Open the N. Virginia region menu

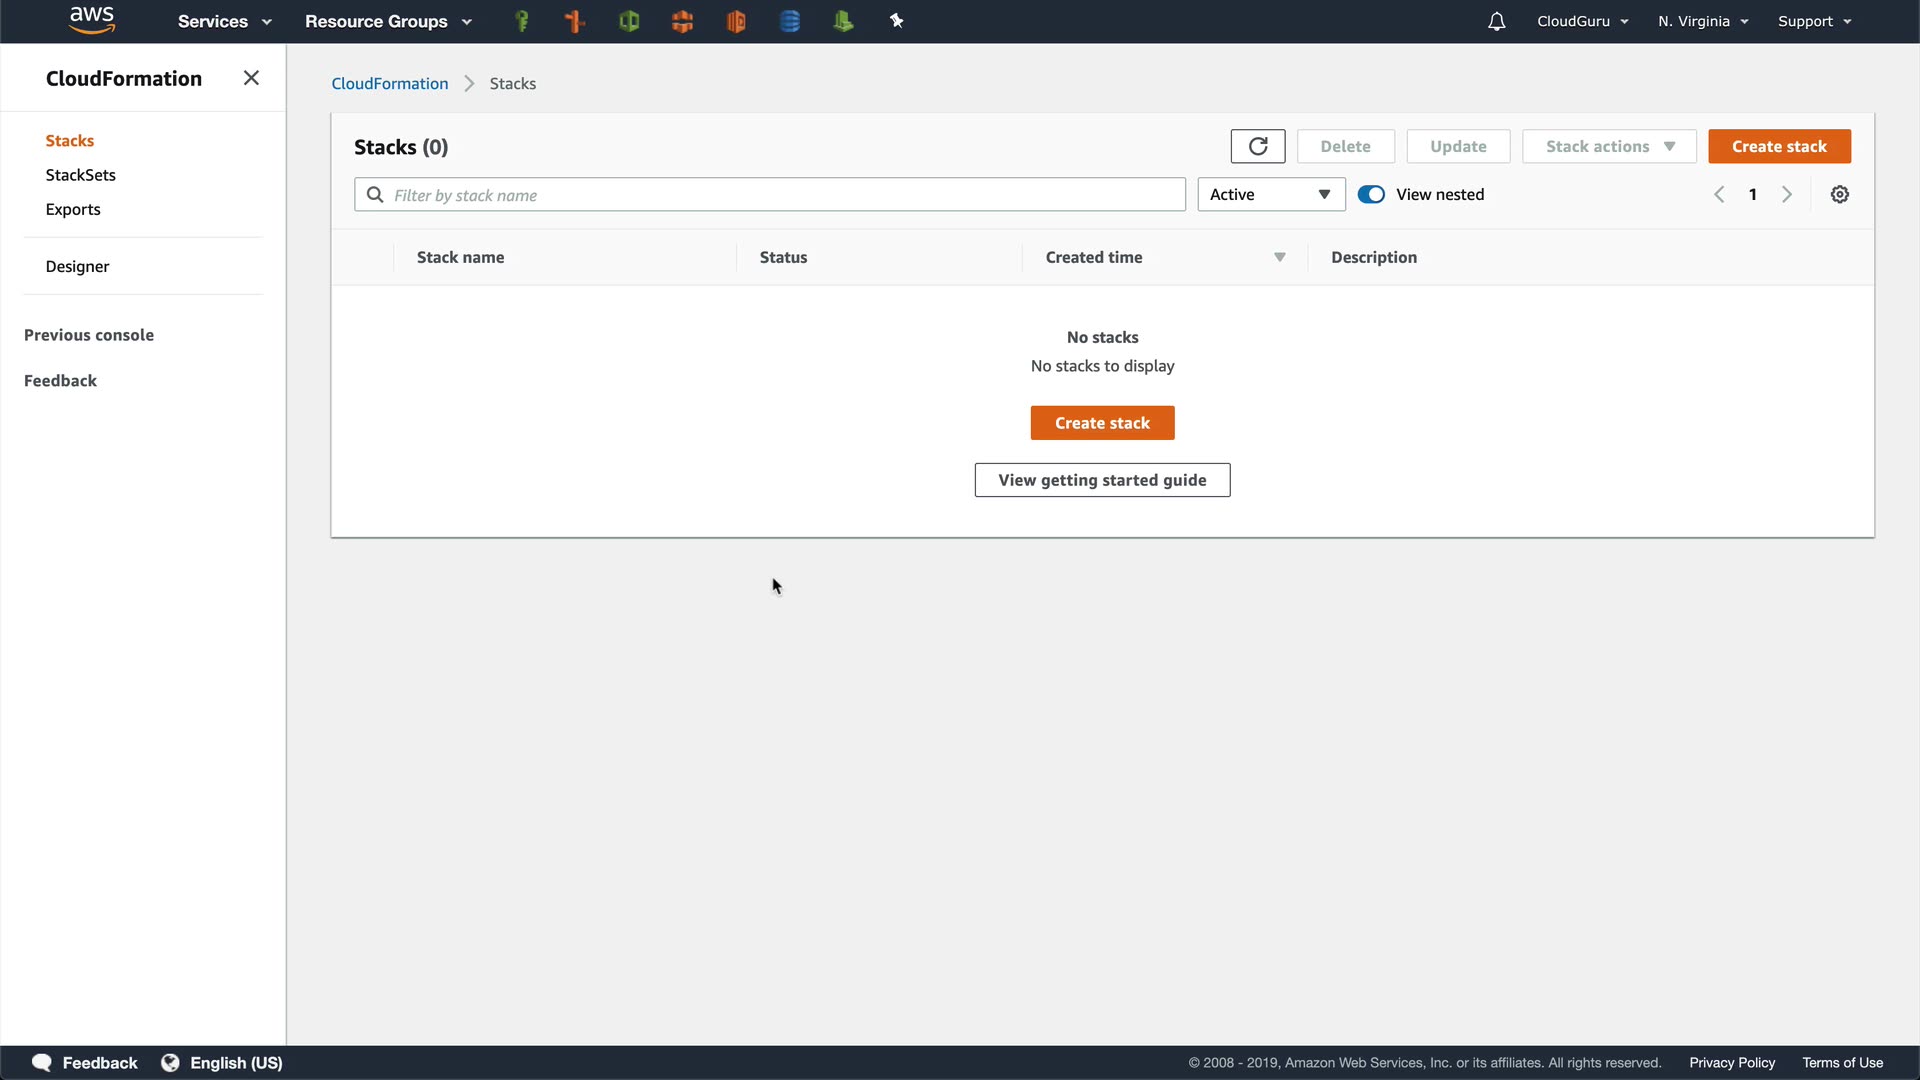coord(1702,21)
